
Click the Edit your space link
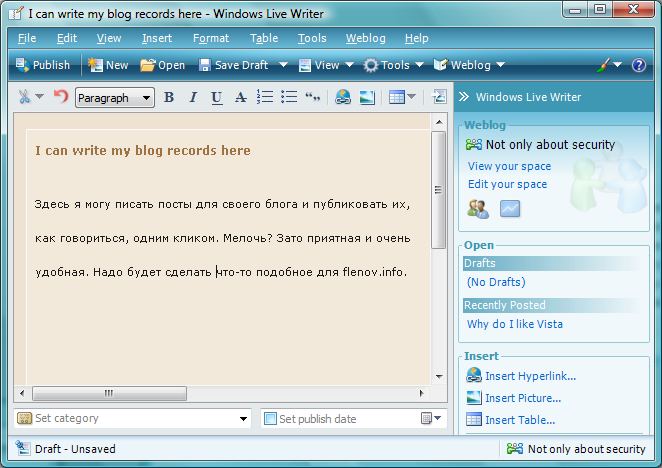(507, 184)
